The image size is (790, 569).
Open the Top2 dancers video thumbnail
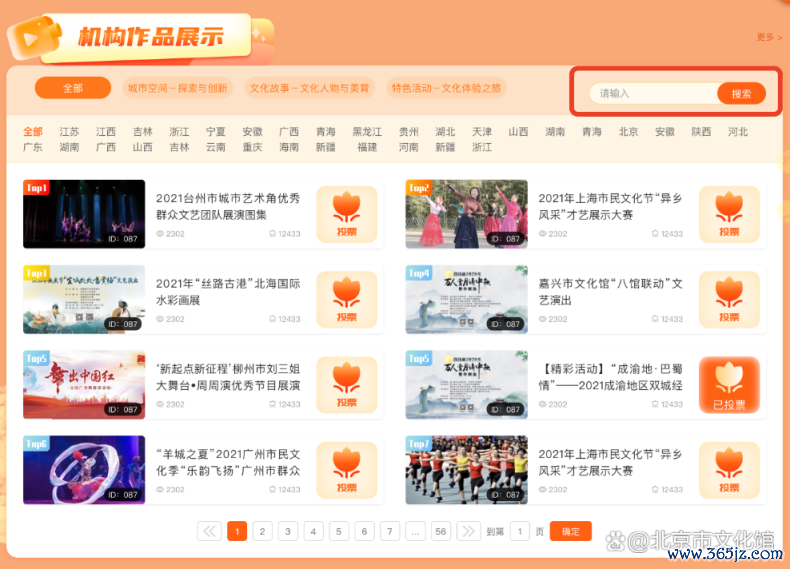pos(467,214)
